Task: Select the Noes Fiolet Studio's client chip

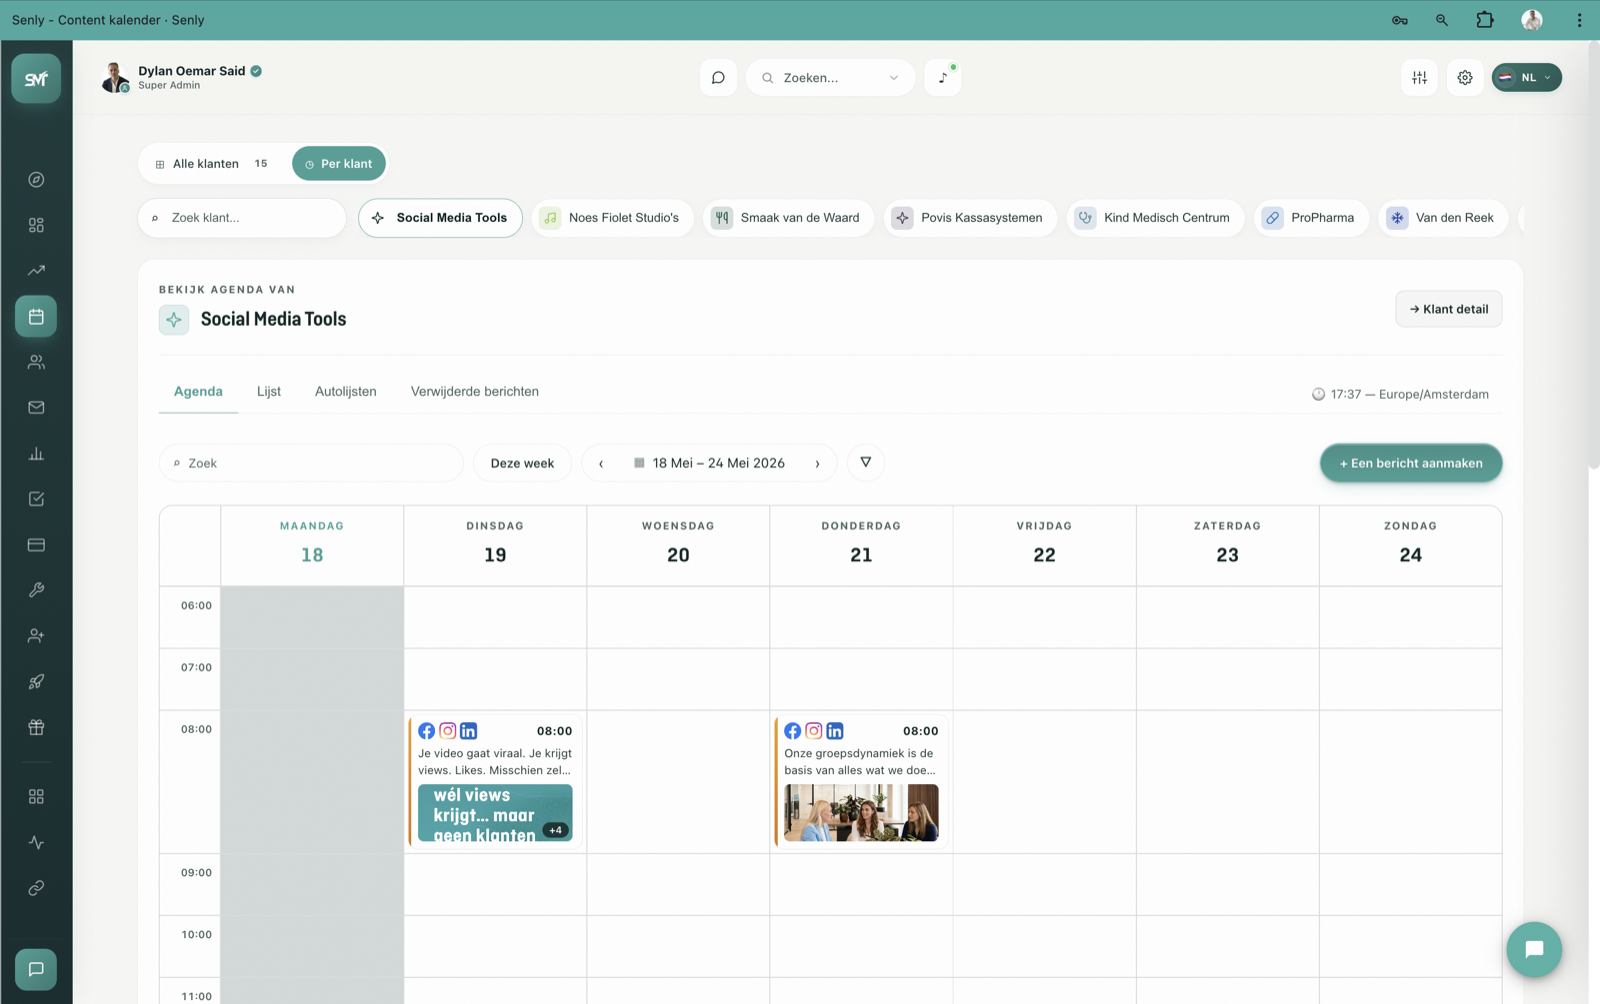Action: (612, 218)
